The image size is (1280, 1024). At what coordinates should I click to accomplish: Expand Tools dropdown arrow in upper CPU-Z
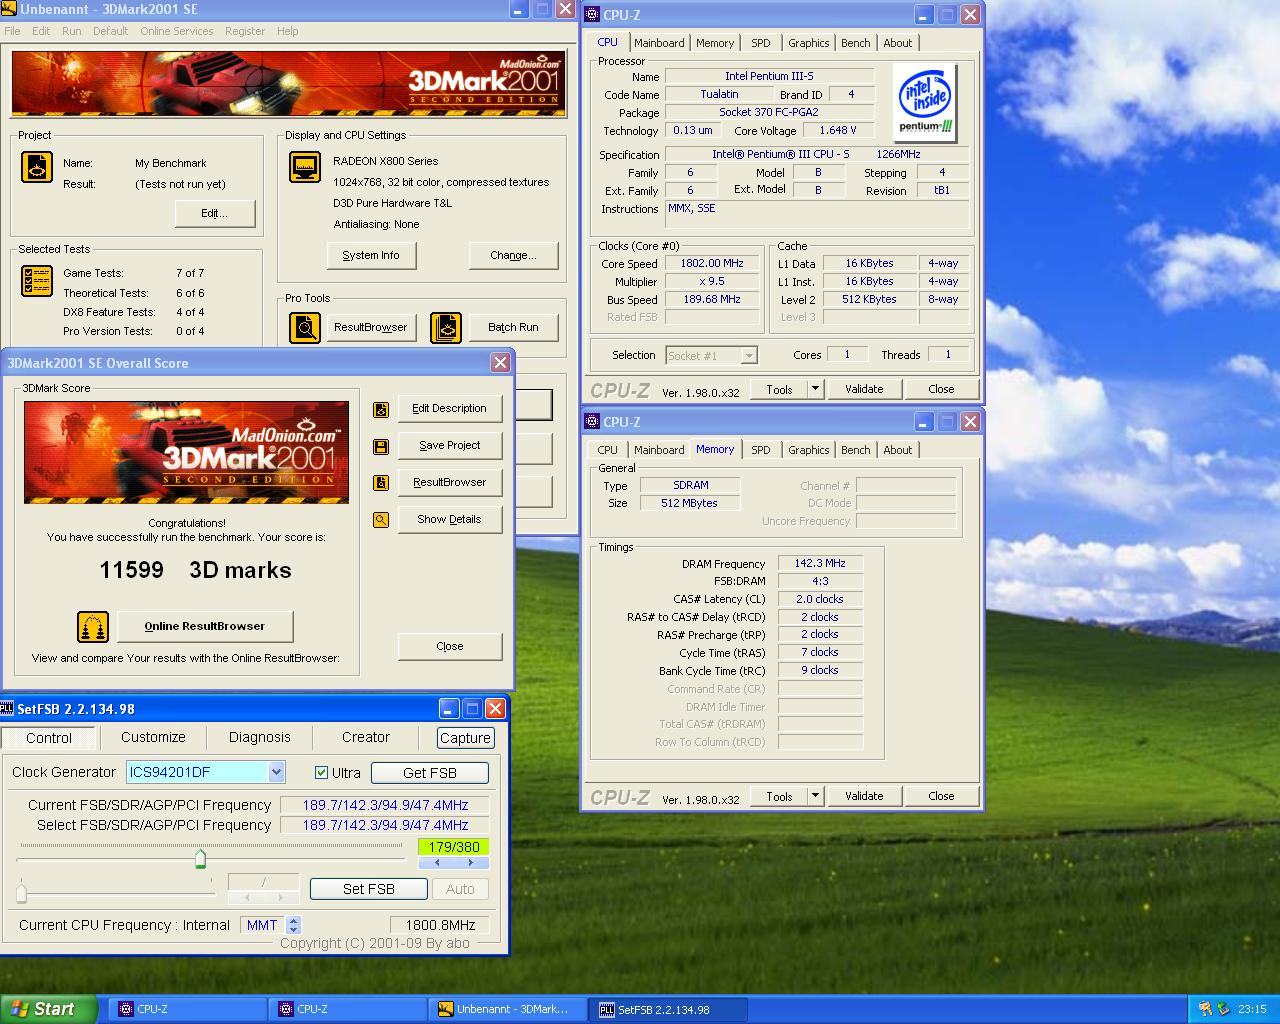815,389
